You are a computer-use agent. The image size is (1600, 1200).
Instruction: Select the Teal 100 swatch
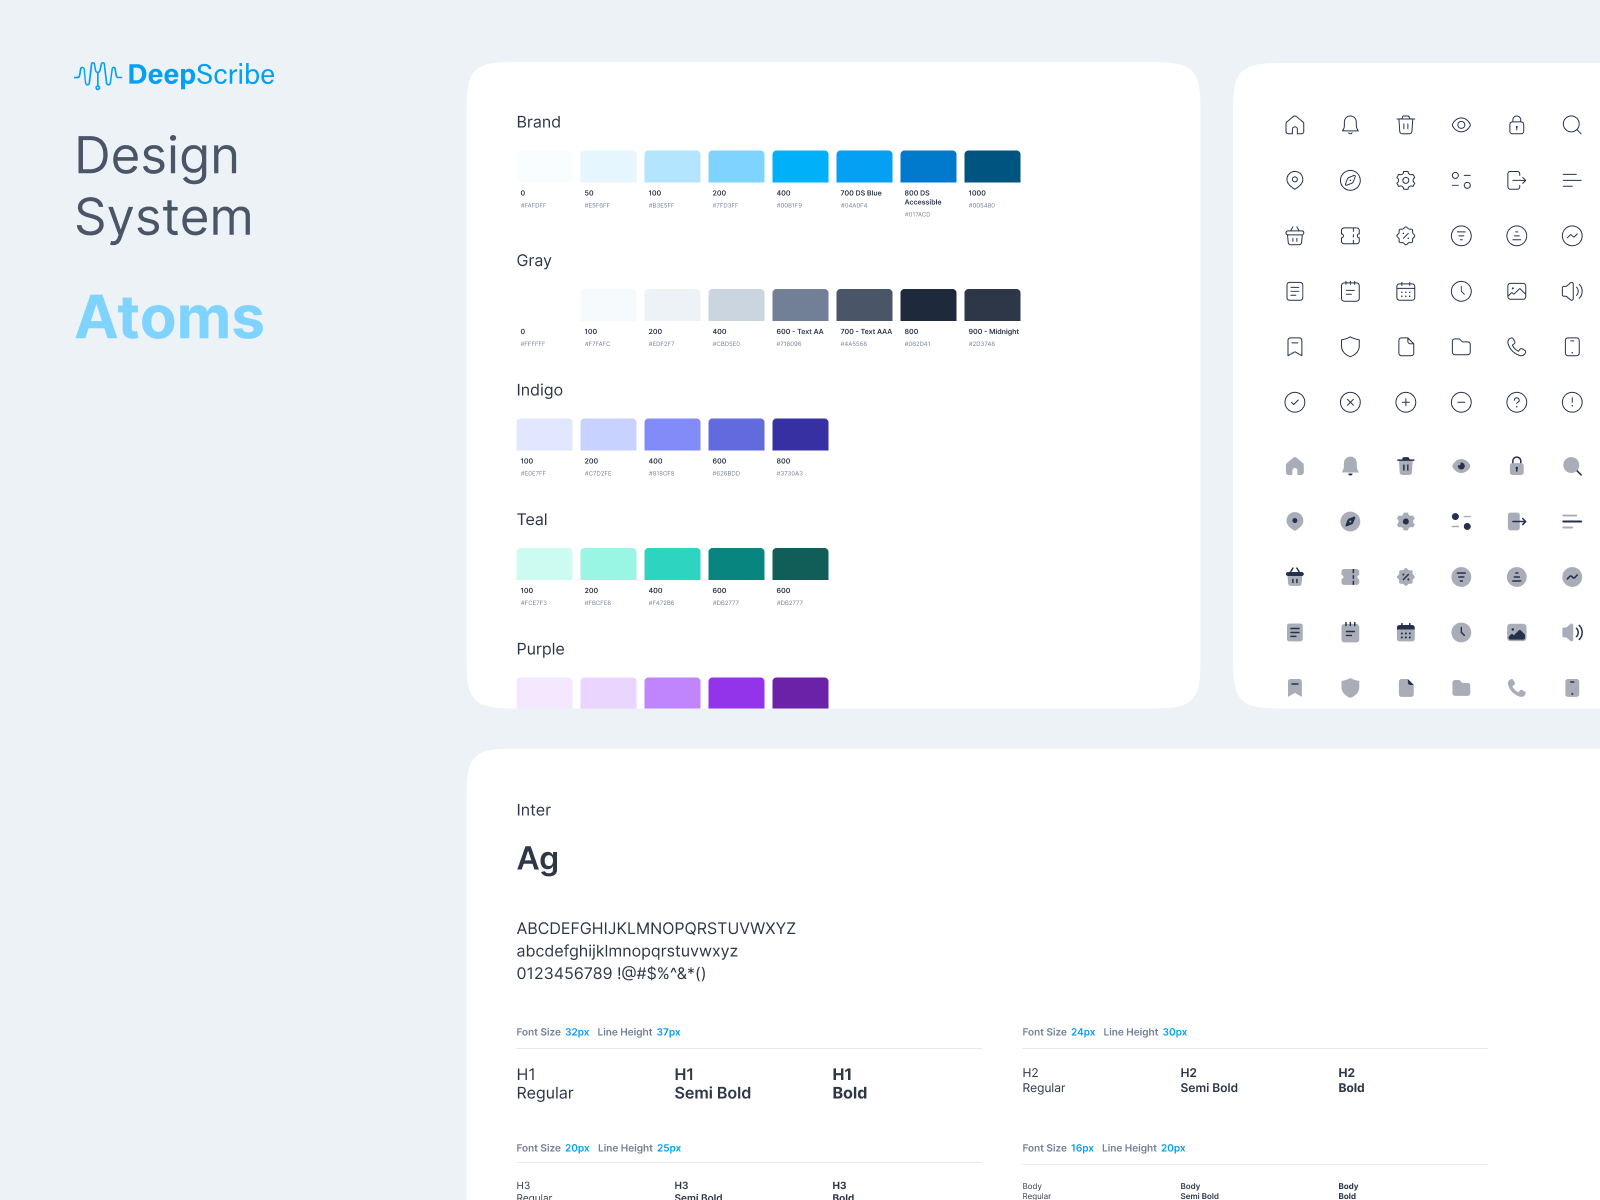click(544, 564)
